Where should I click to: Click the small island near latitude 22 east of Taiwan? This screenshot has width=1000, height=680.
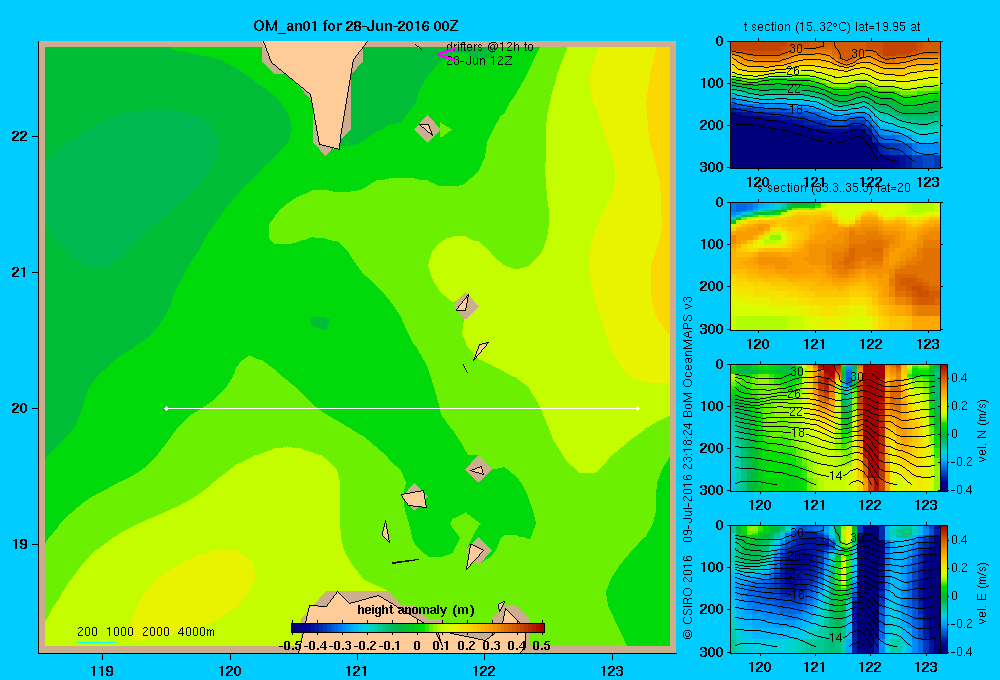click(427, 129)
